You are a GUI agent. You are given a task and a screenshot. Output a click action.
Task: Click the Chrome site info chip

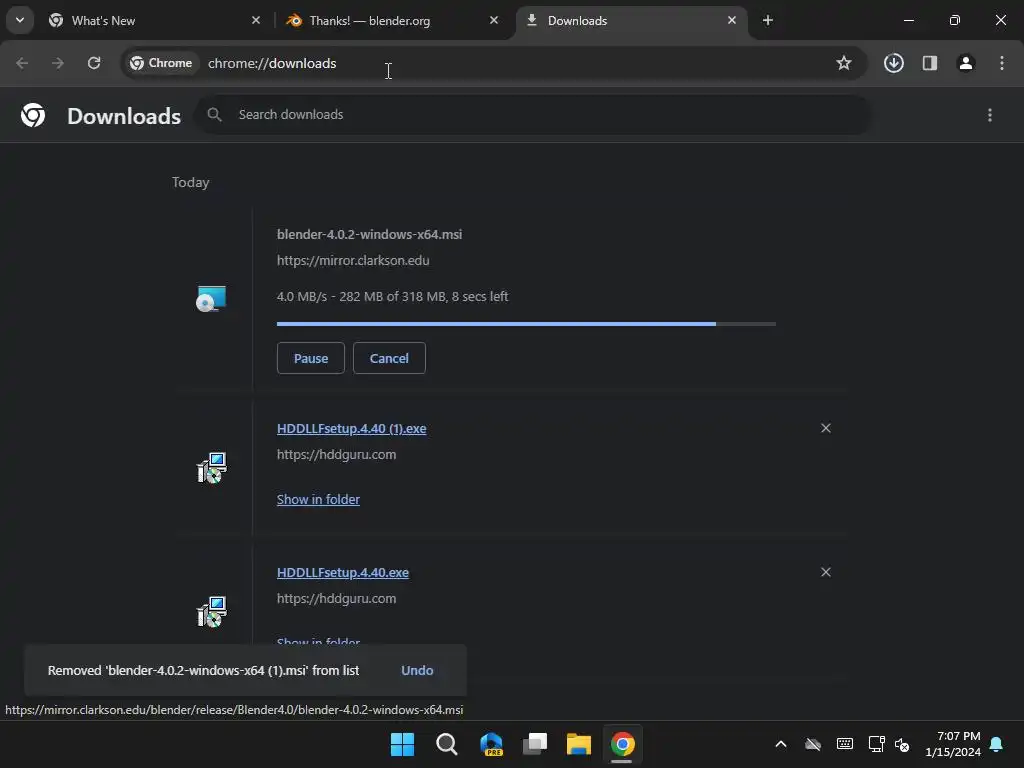click(x=161, y=63)
